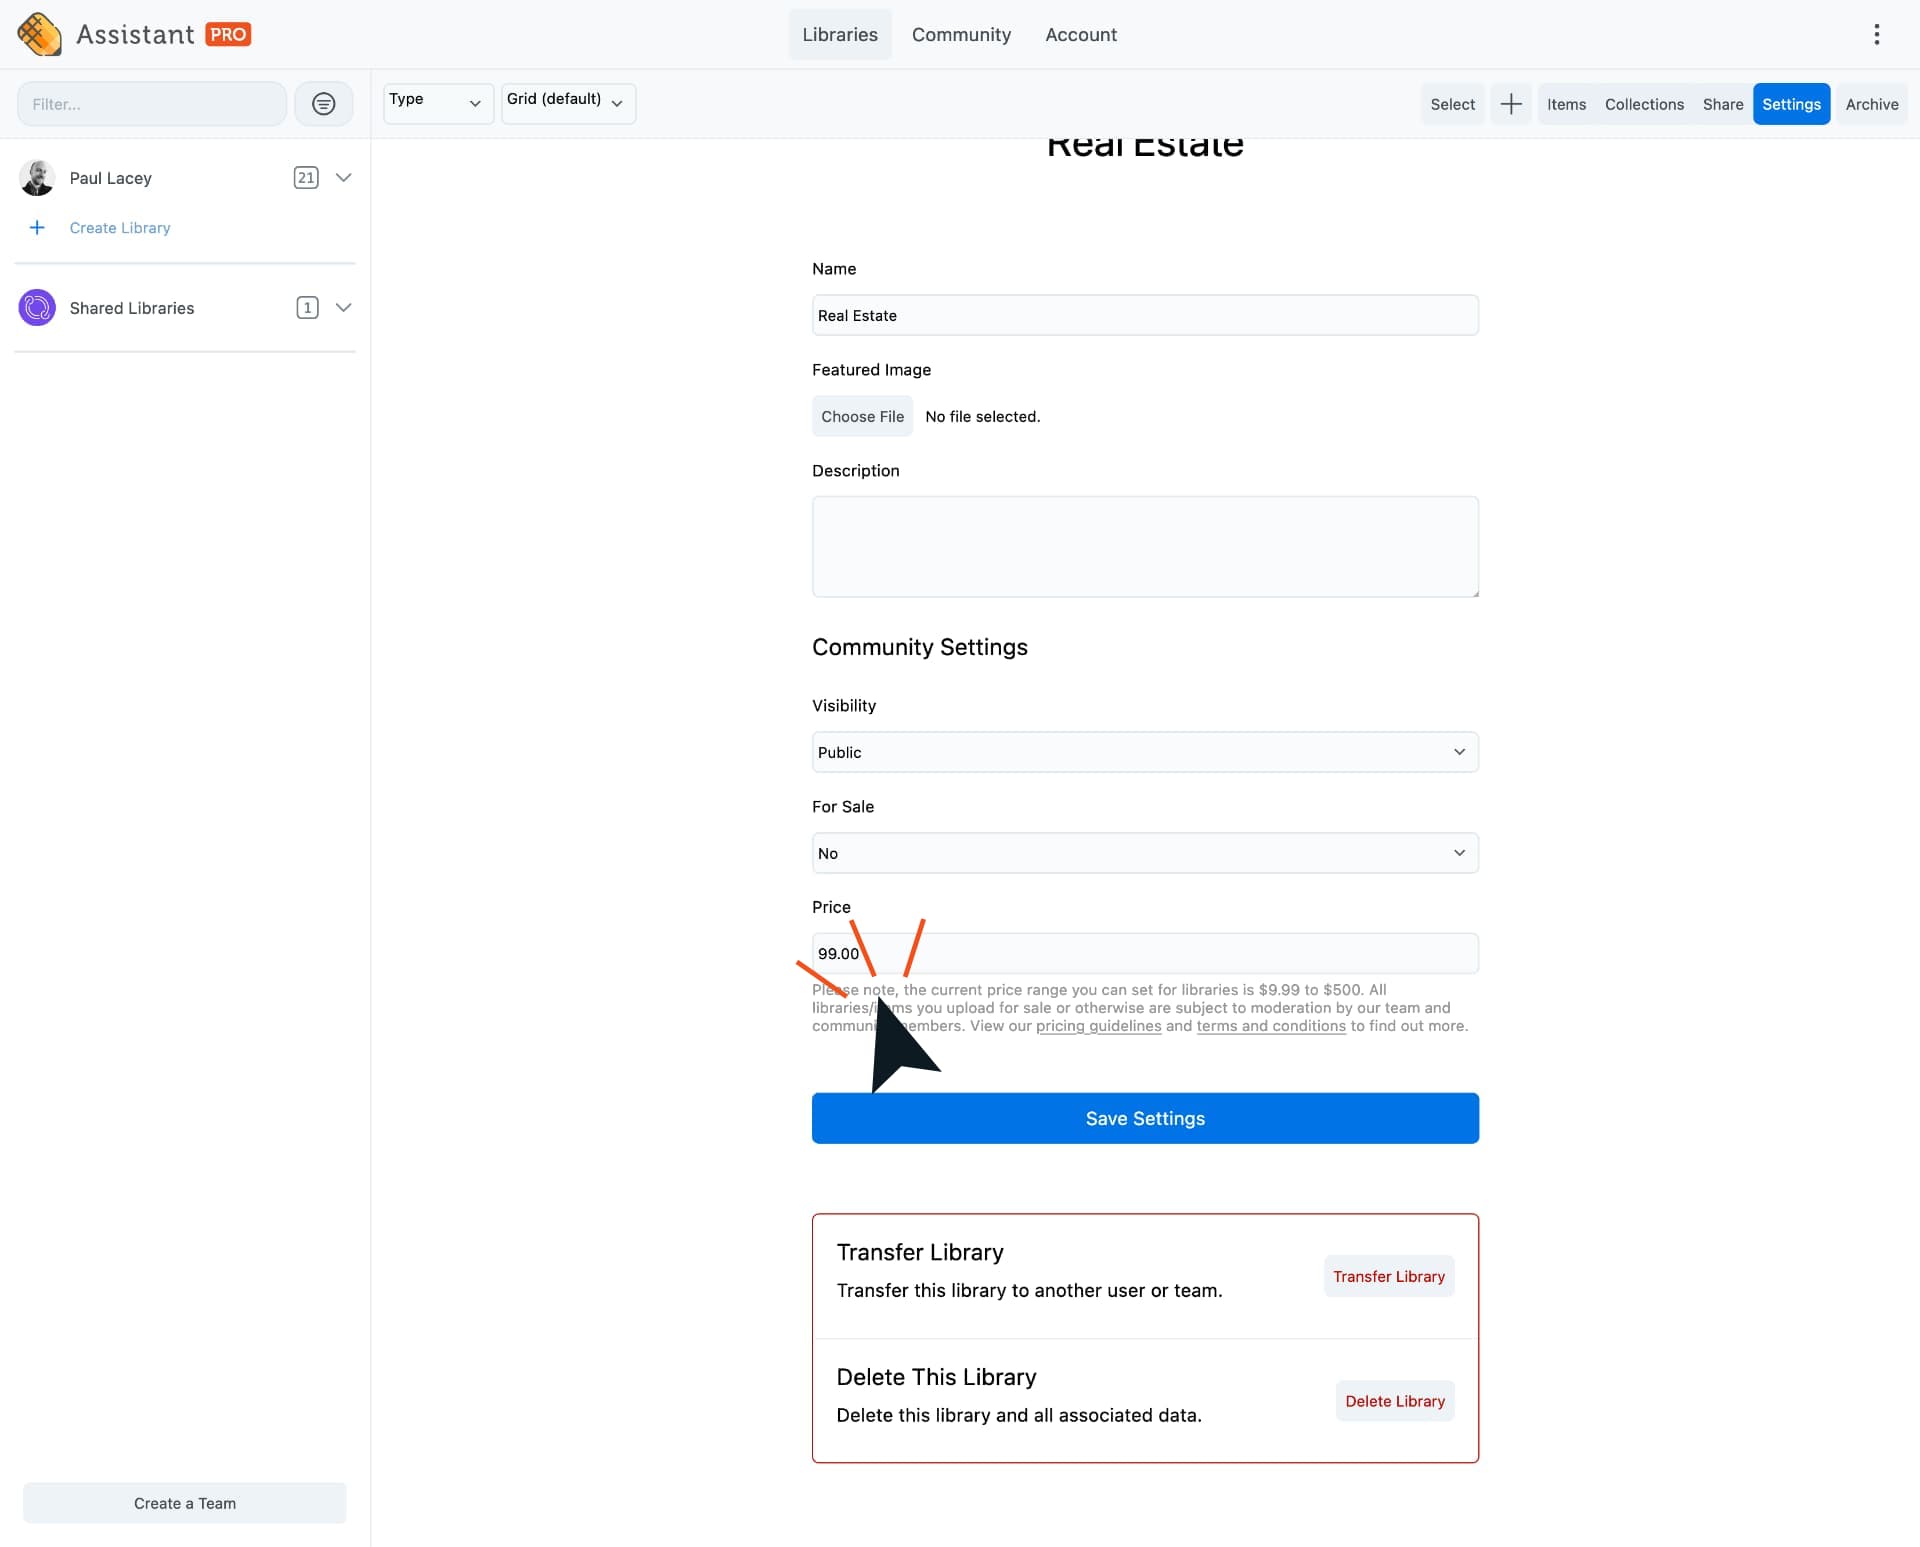Click into the Description text area

[x=1145, y=547]
